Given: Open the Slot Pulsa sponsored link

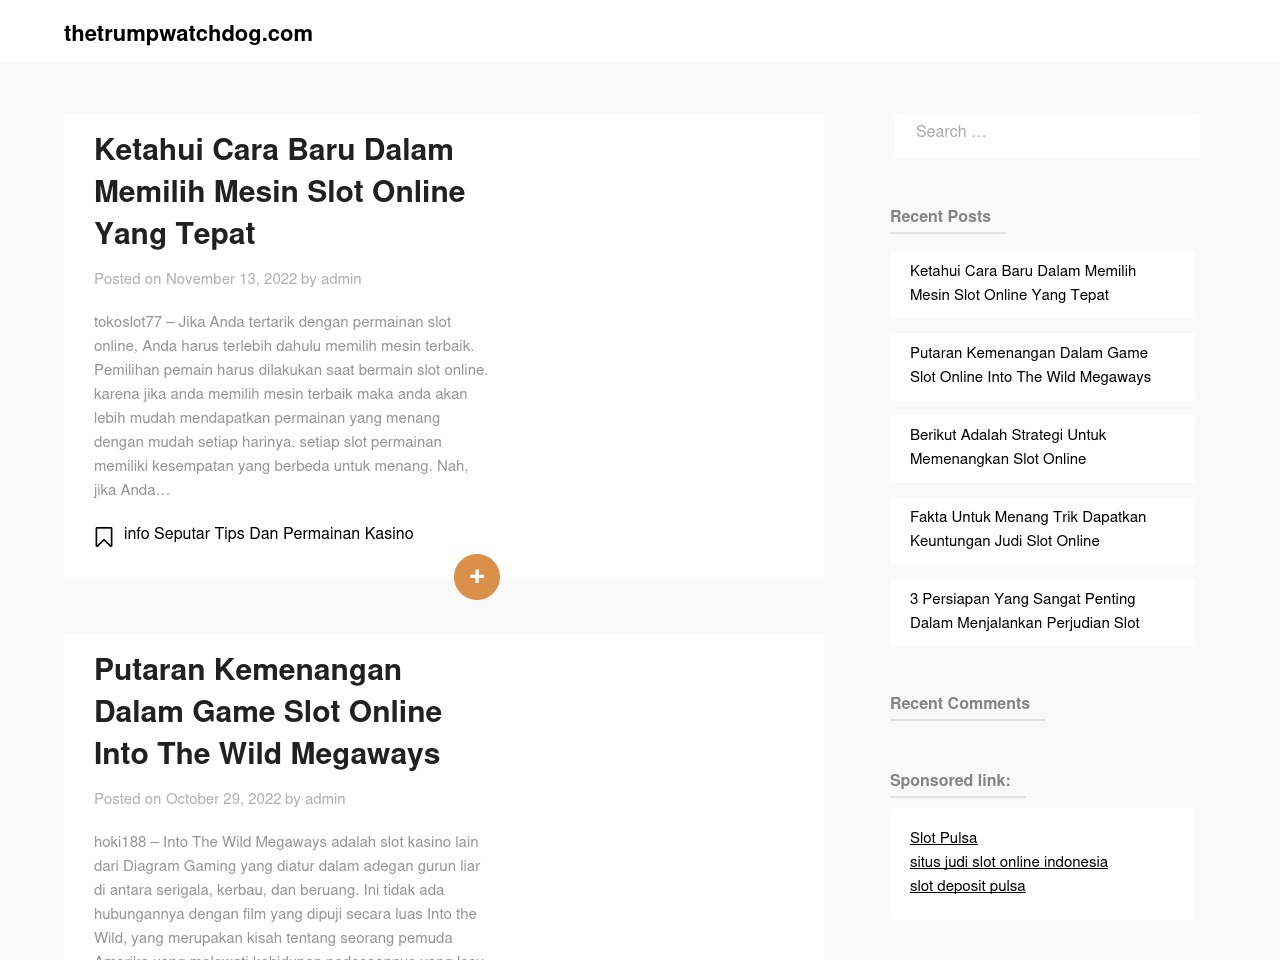Looking at the screenshot, I should click(x=943, y=838).
